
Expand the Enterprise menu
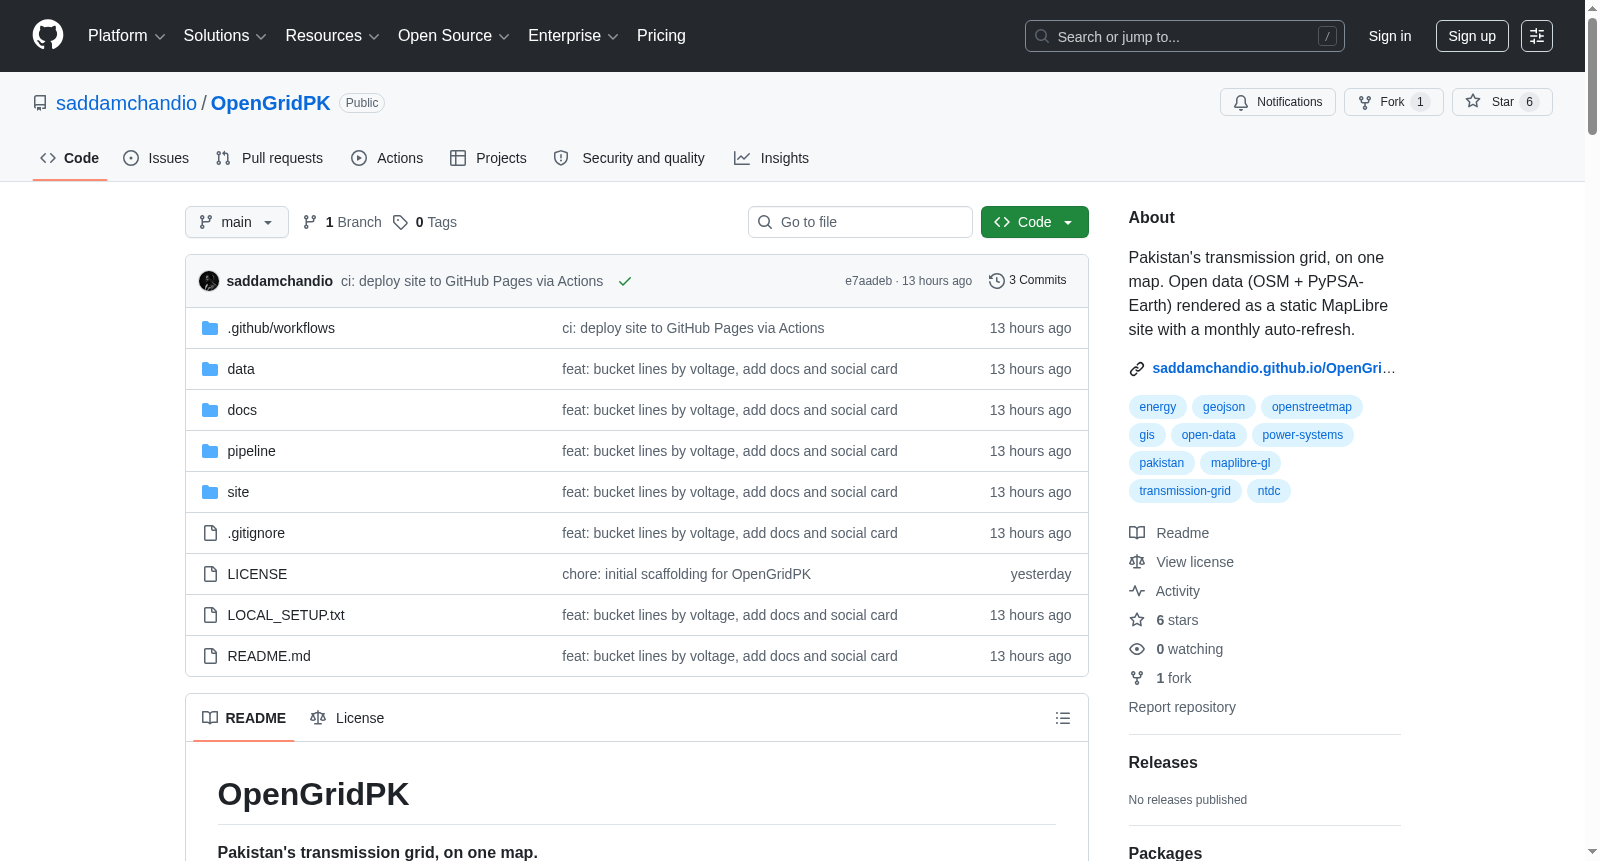(573, 36)
